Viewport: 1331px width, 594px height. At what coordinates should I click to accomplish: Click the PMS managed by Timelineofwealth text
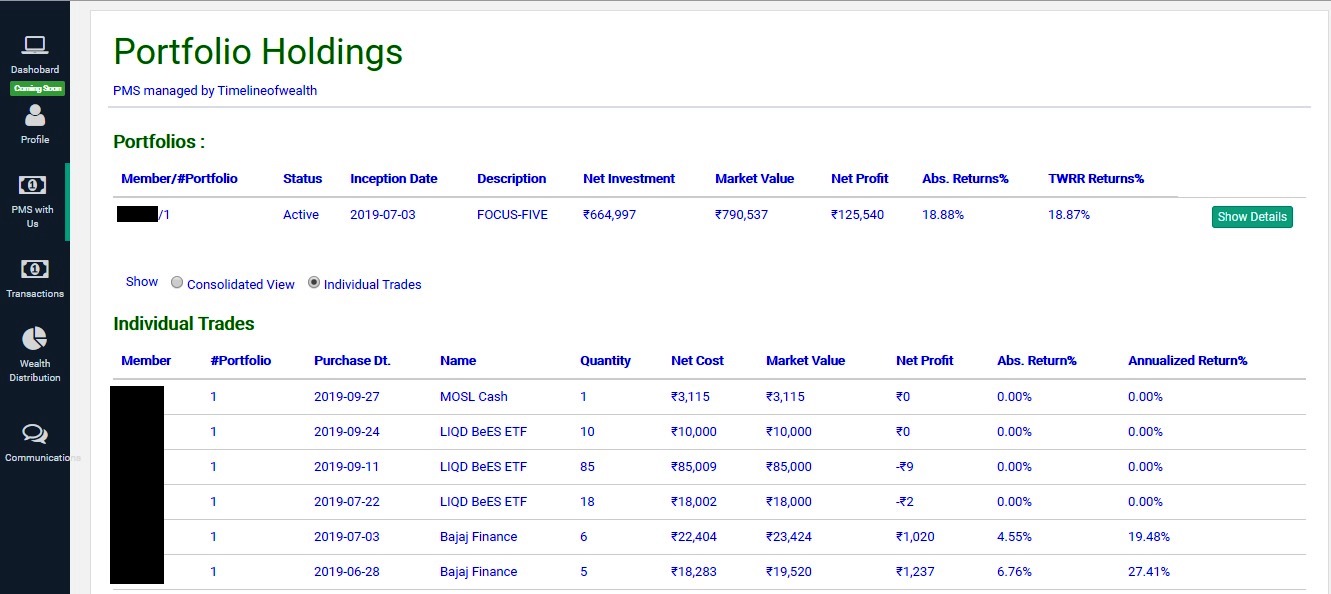[215, 90]
